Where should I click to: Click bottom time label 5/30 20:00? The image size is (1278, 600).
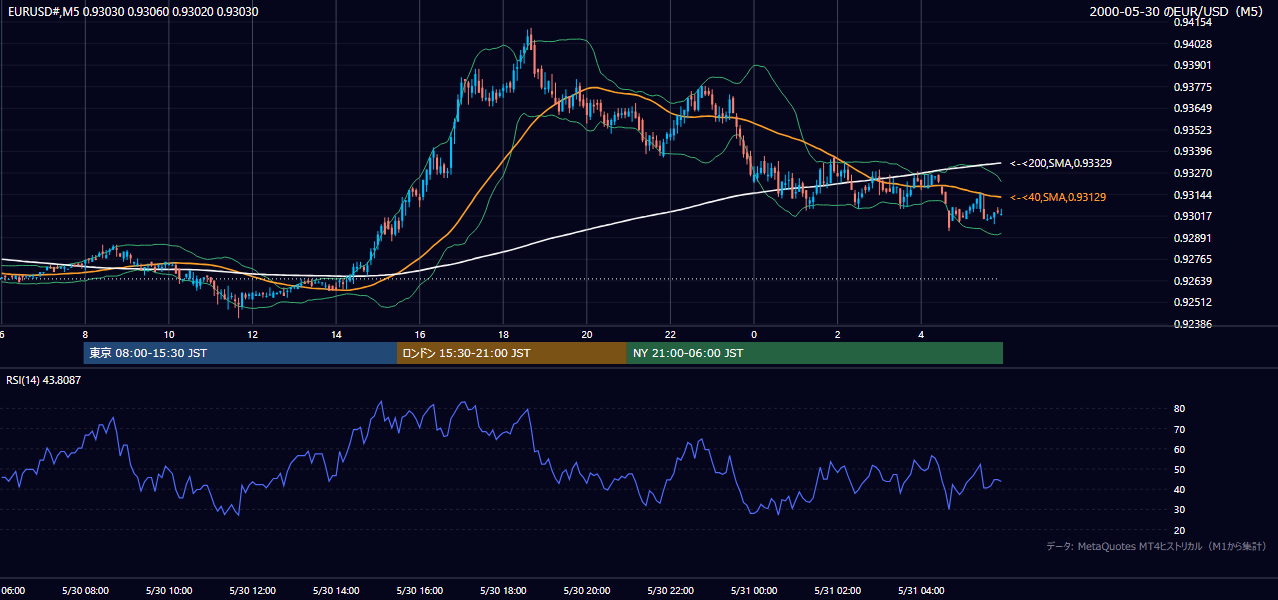click(586, 590)
